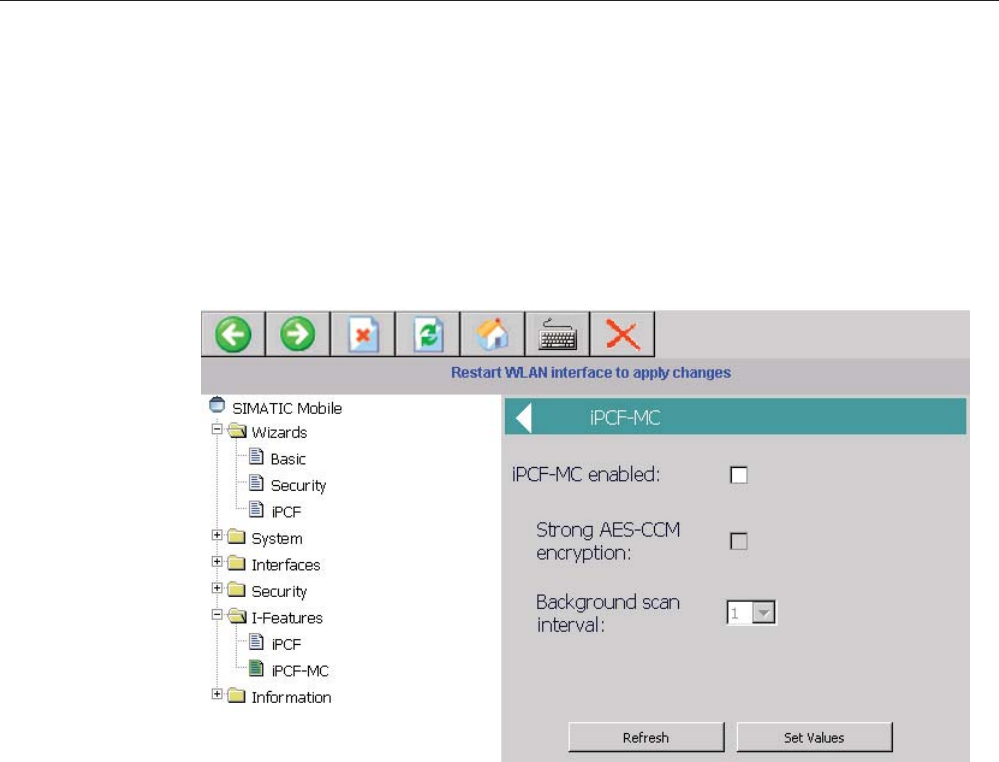Expand the System folder
The width and height of the screenshot is (999, 762).
click(217, 535)
